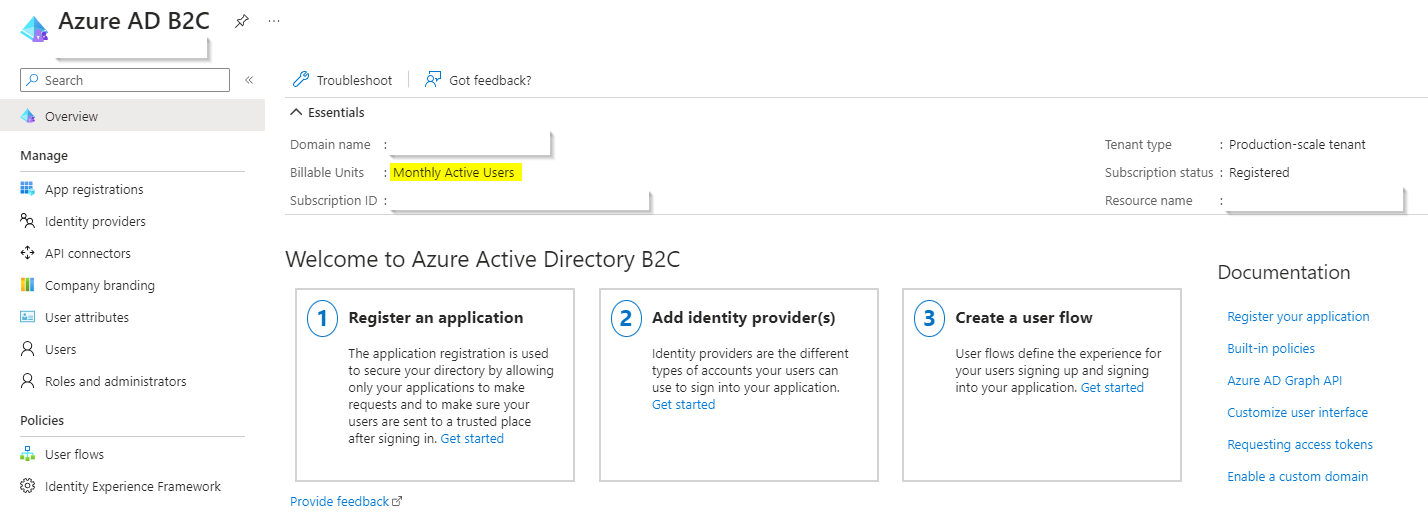Viewport: 1428px width, 513px height.
Task: Click the Troubleshoot wrench icon
Action: click(300, 80)
